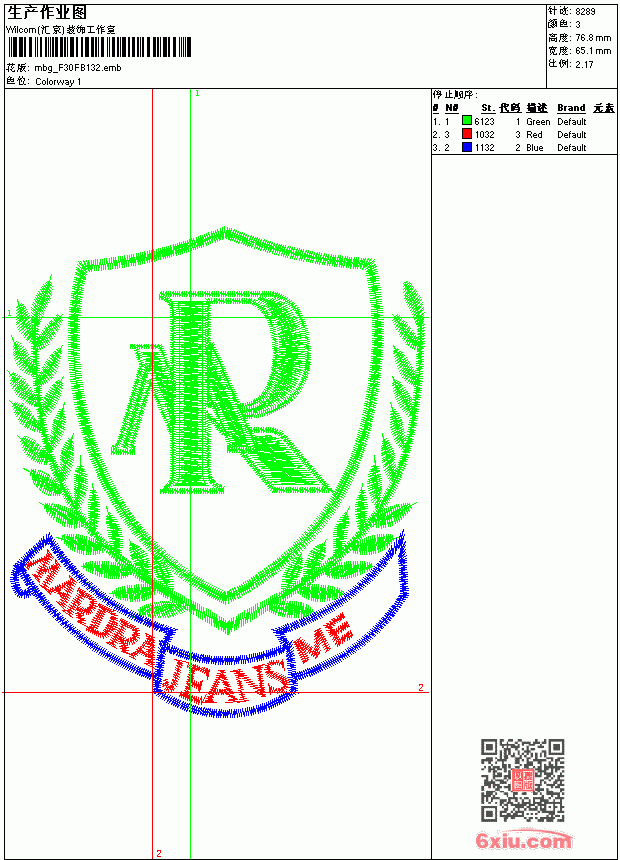Image resolution: width=620 pixels, height=860 pixels.
Task: Select the Green row description in stop sequence
Action: point(538,122)
